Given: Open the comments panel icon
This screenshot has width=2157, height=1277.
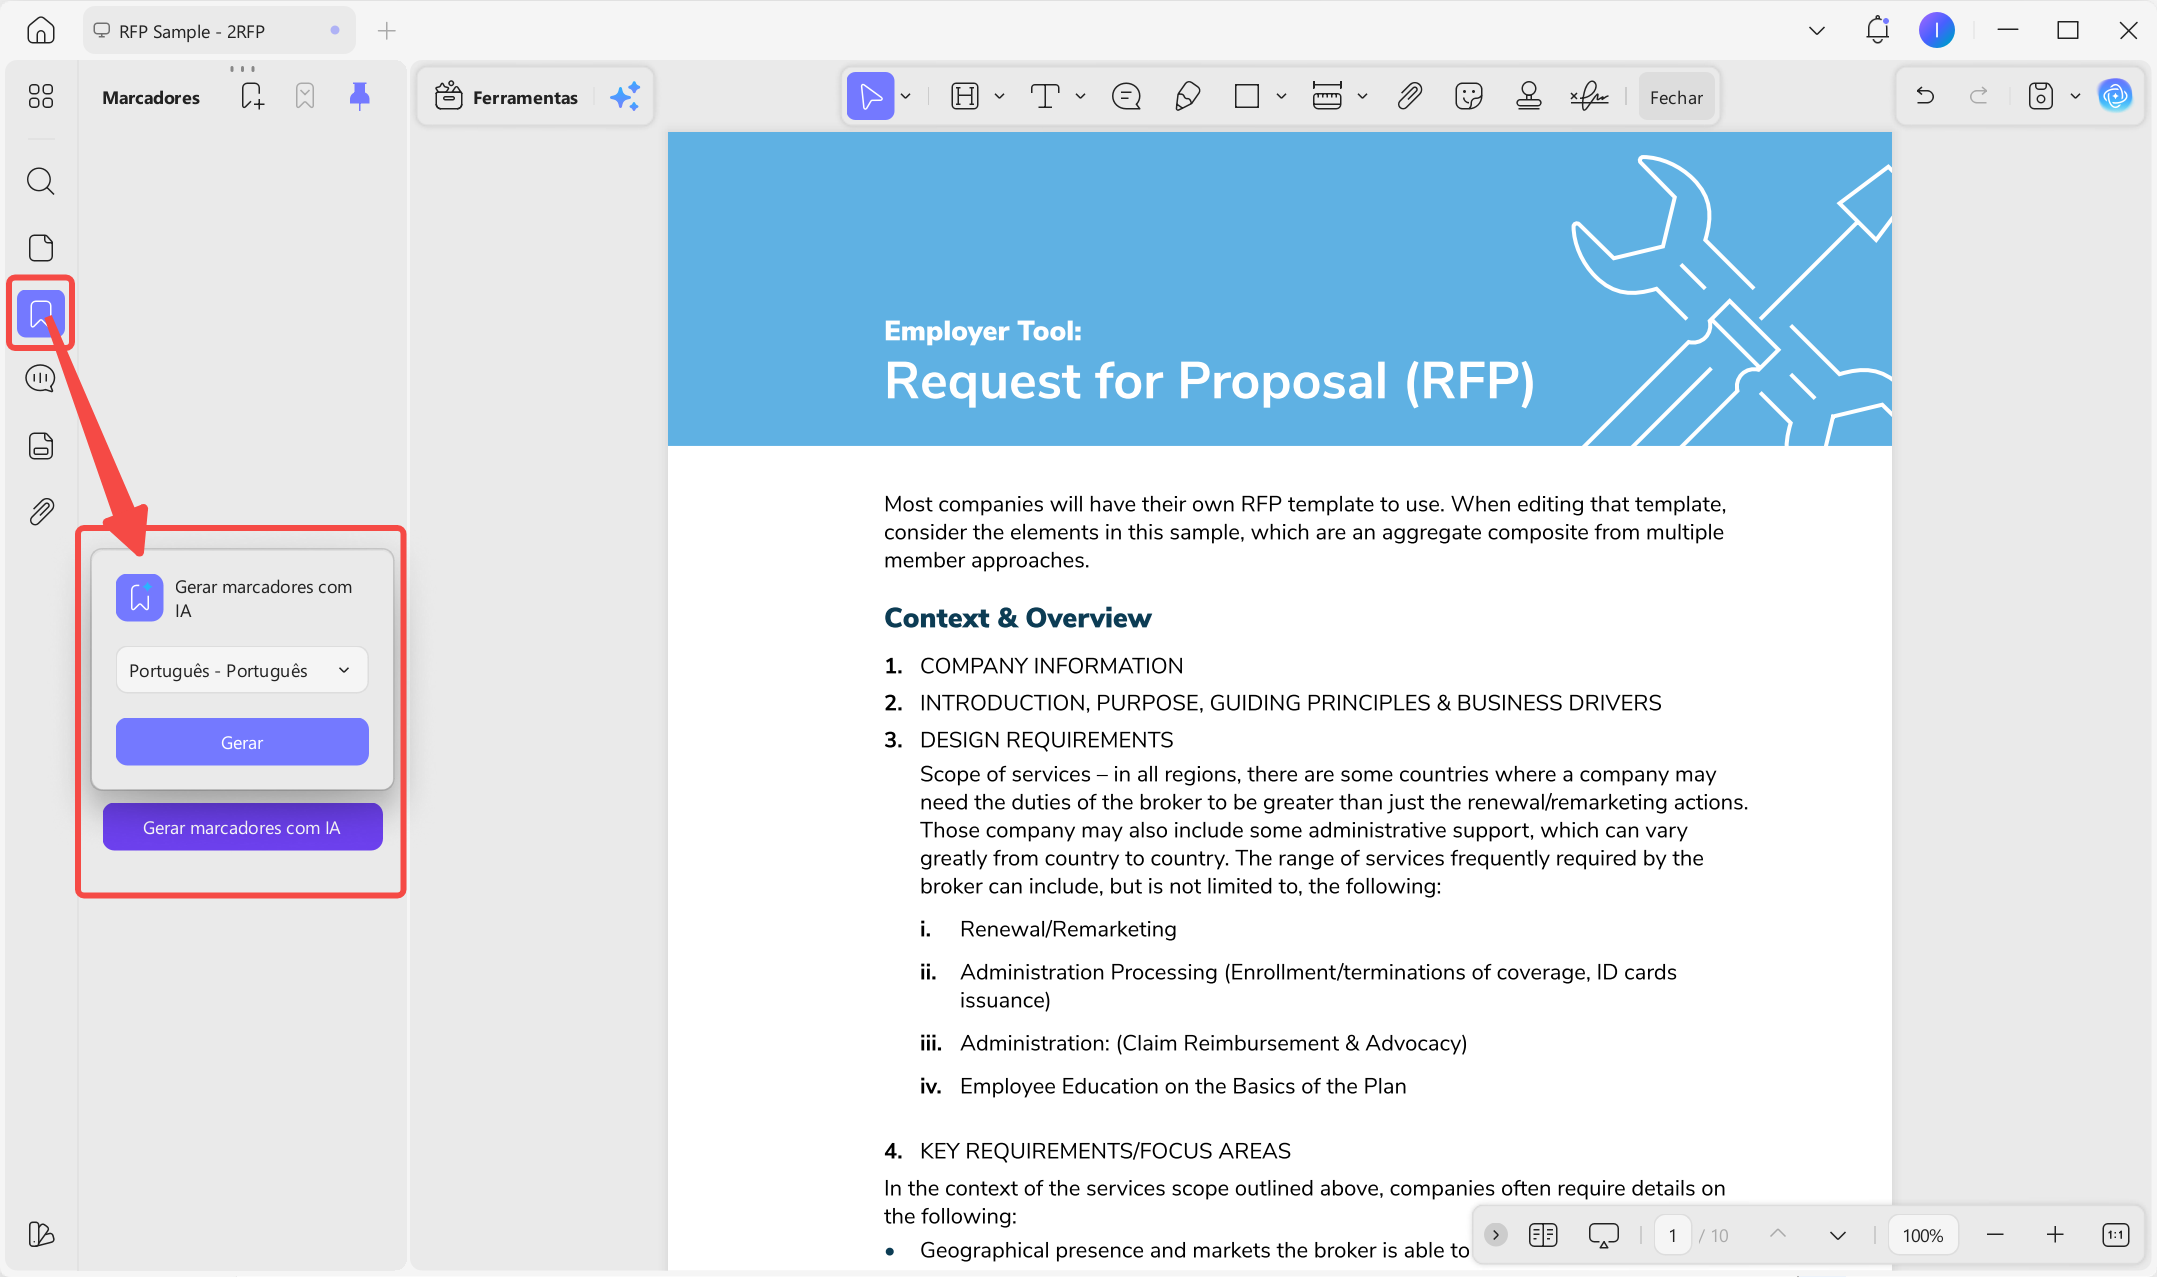Looking at the screenshot, I should pos(41,379).
